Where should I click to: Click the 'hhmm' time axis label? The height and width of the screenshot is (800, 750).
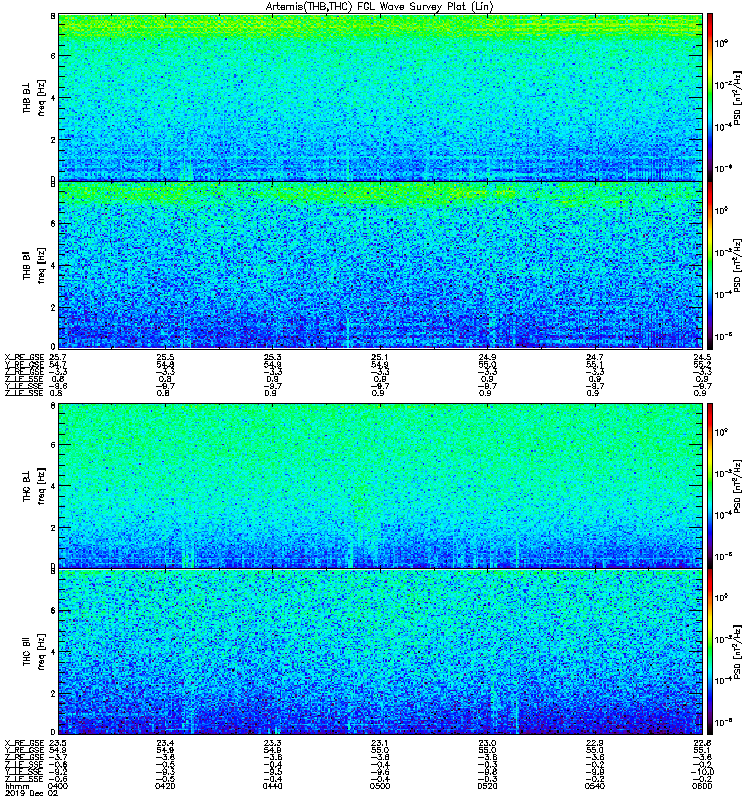(x=18, y=786)
